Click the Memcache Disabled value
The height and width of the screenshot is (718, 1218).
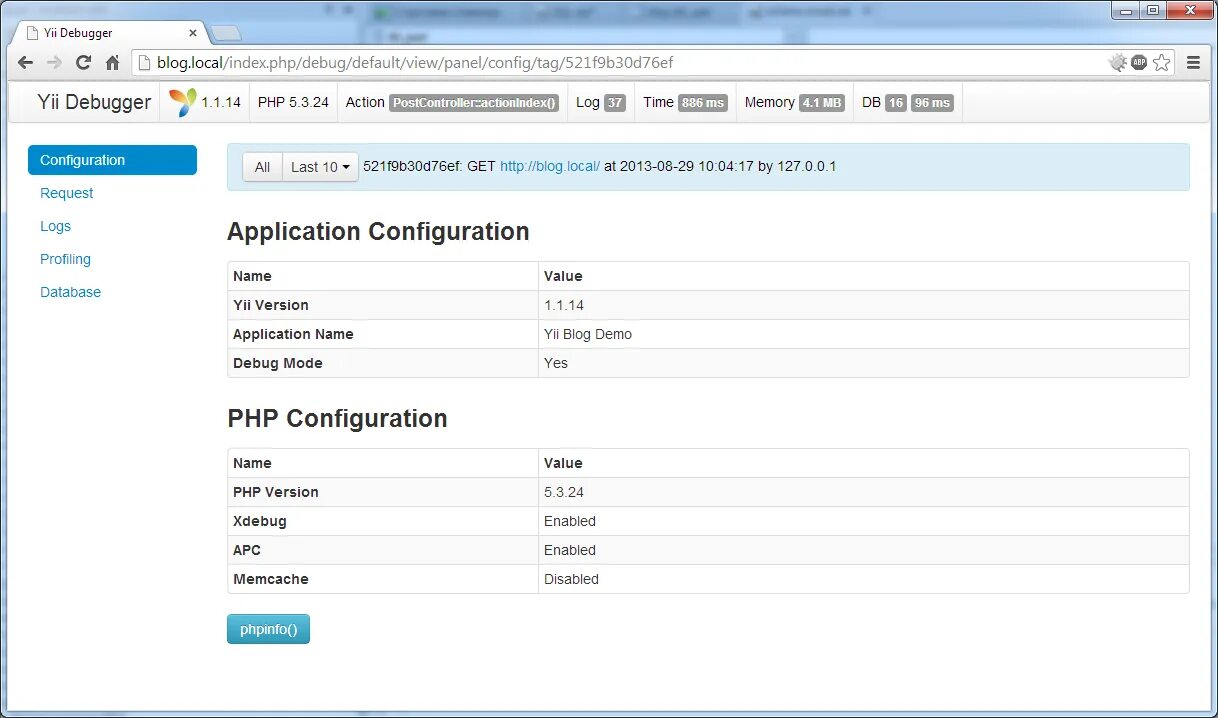pos(571,579)
